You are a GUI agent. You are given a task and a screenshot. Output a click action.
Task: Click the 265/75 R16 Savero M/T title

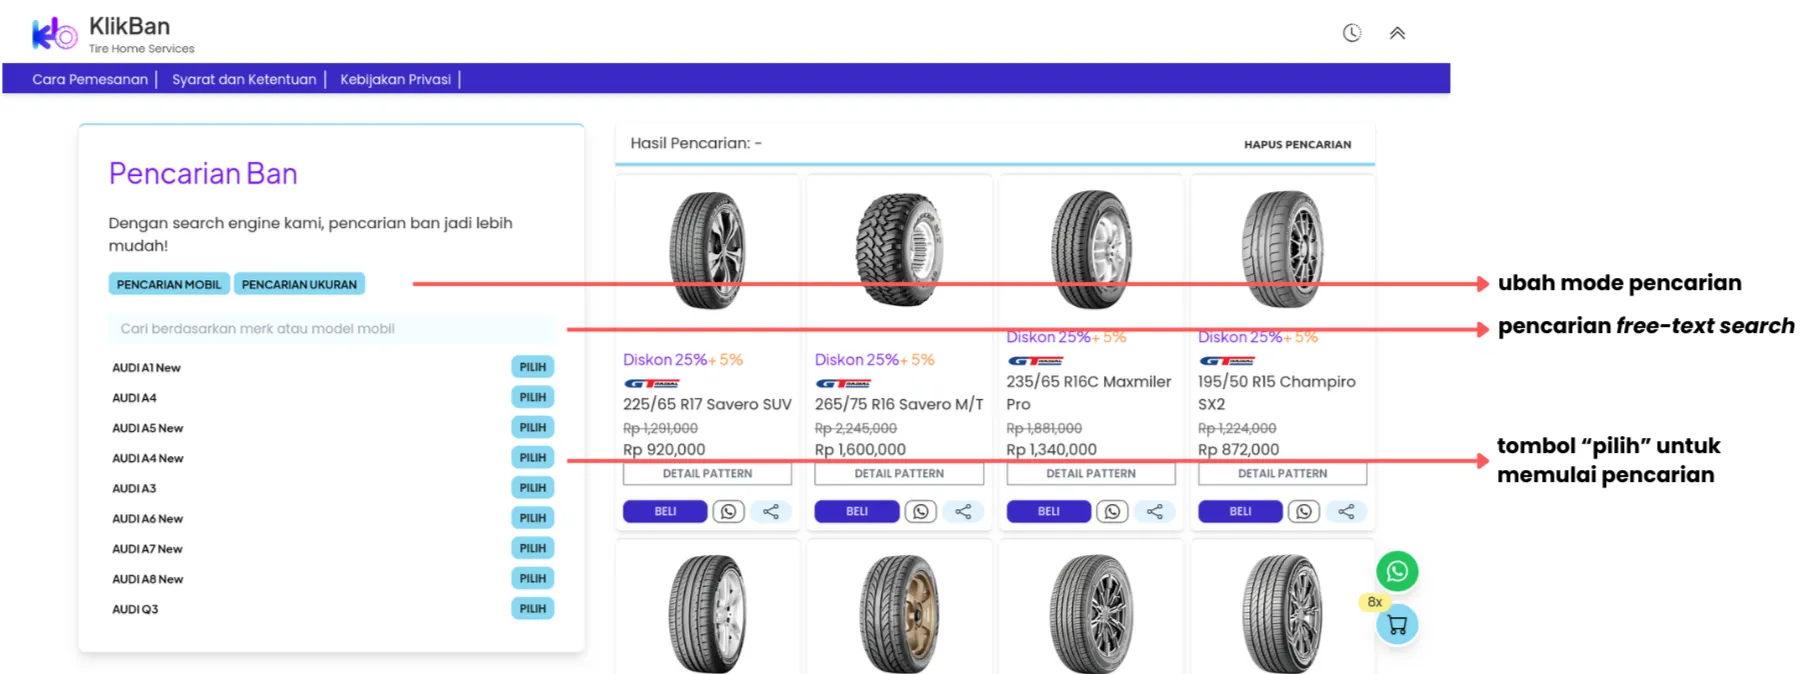point(899,404)
